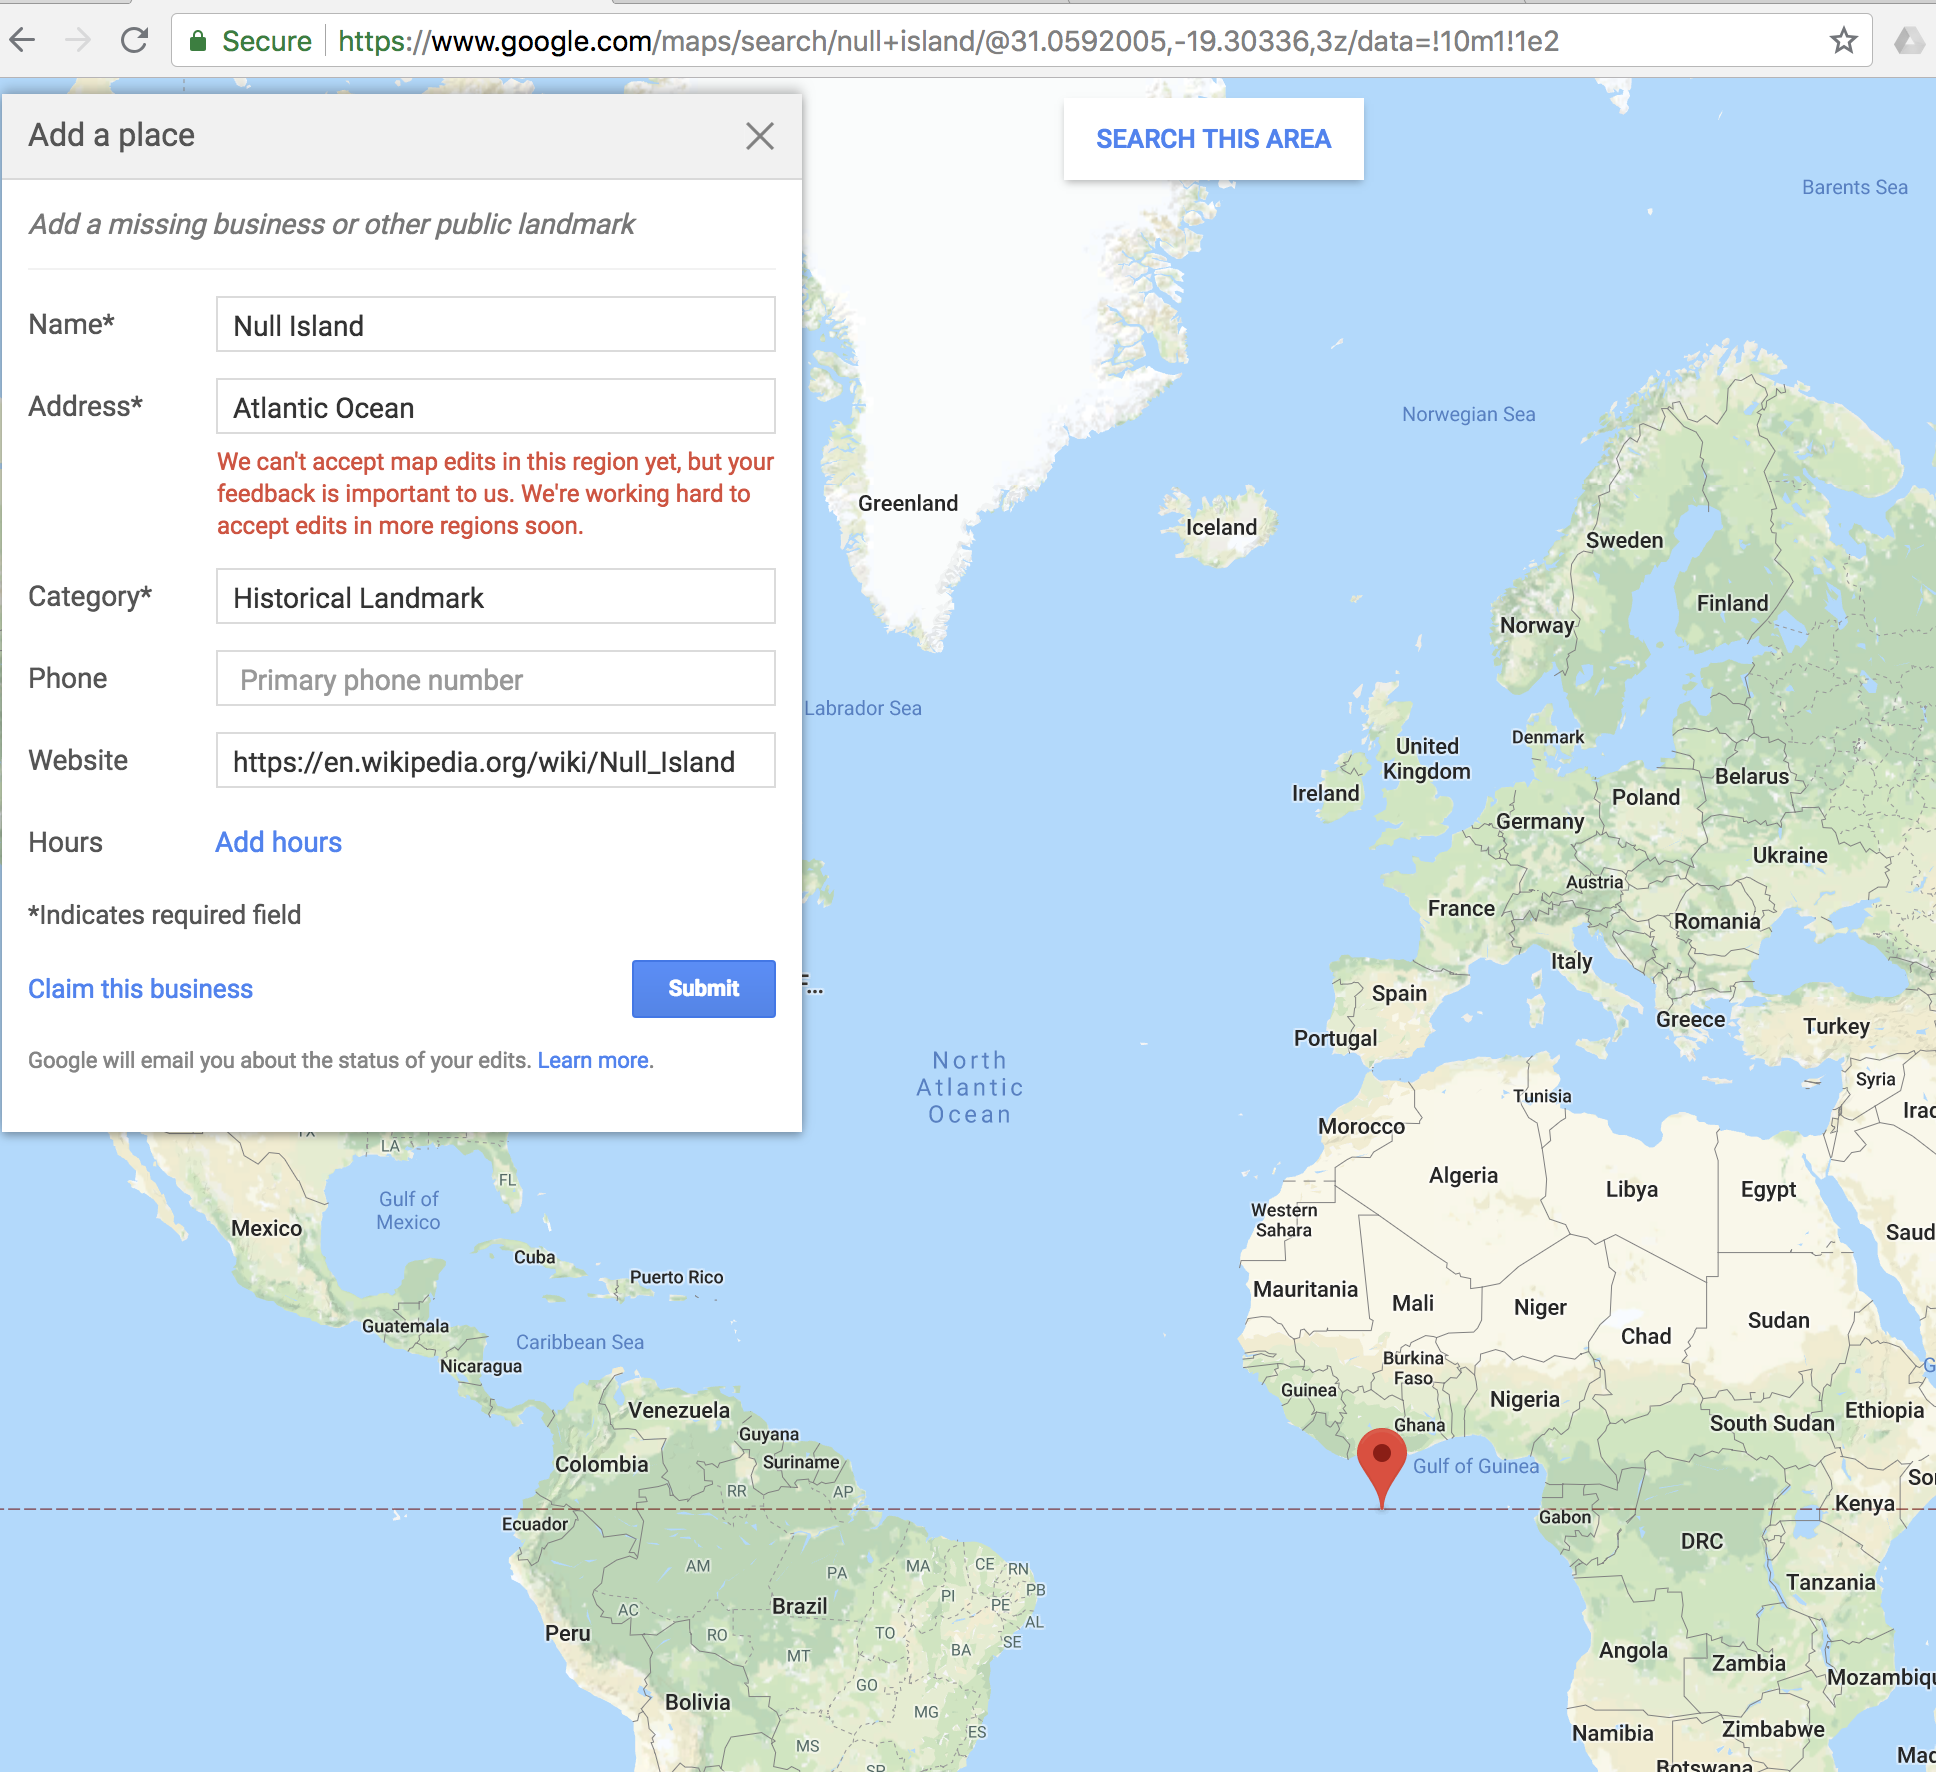Click the Claim this business link
The width and height of the screenshot is (1936, 1772).
point(140,988)
